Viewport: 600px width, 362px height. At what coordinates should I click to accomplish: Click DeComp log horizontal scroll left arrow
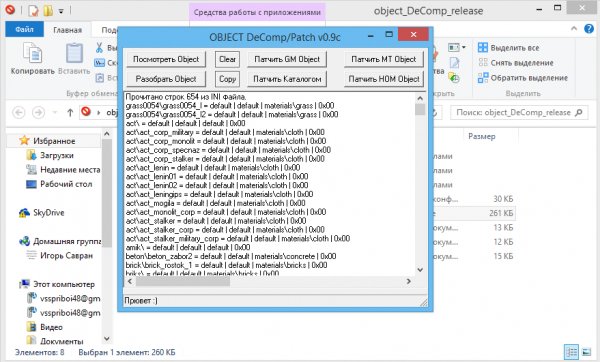(130, 281)
